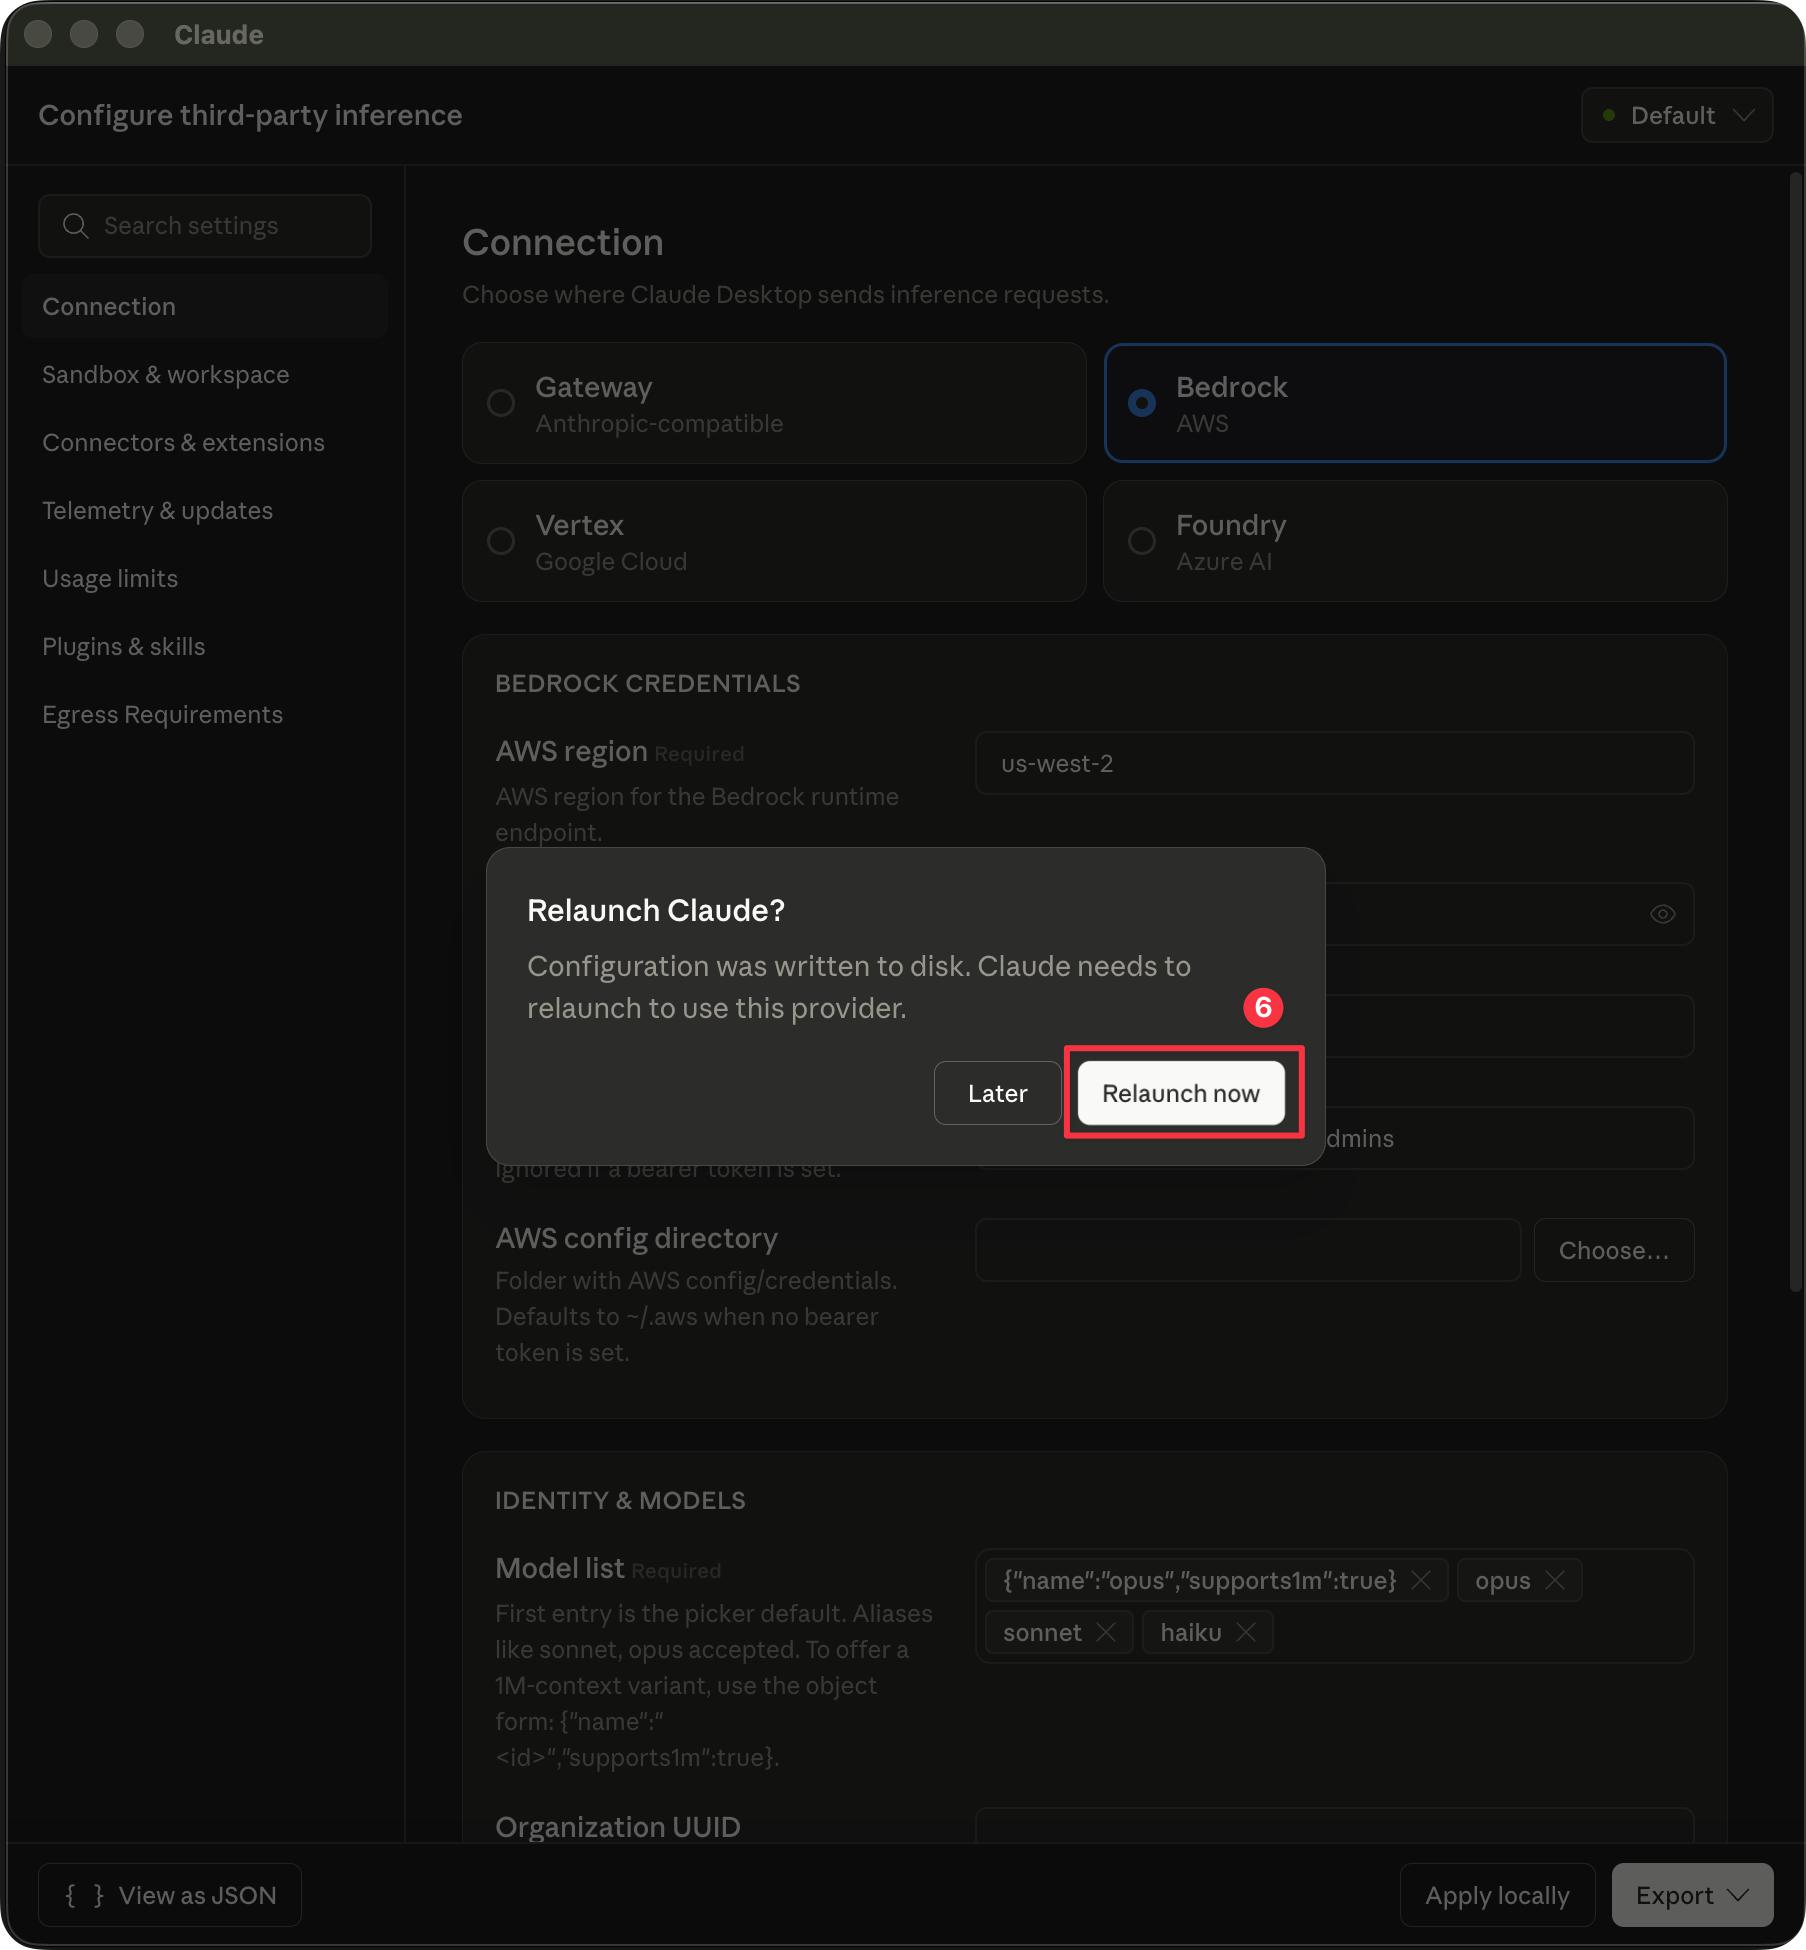Click the green status dot beside Default
Image resolution: width=1806 pixels, height=1950 pixels.
pos(1609,115)
